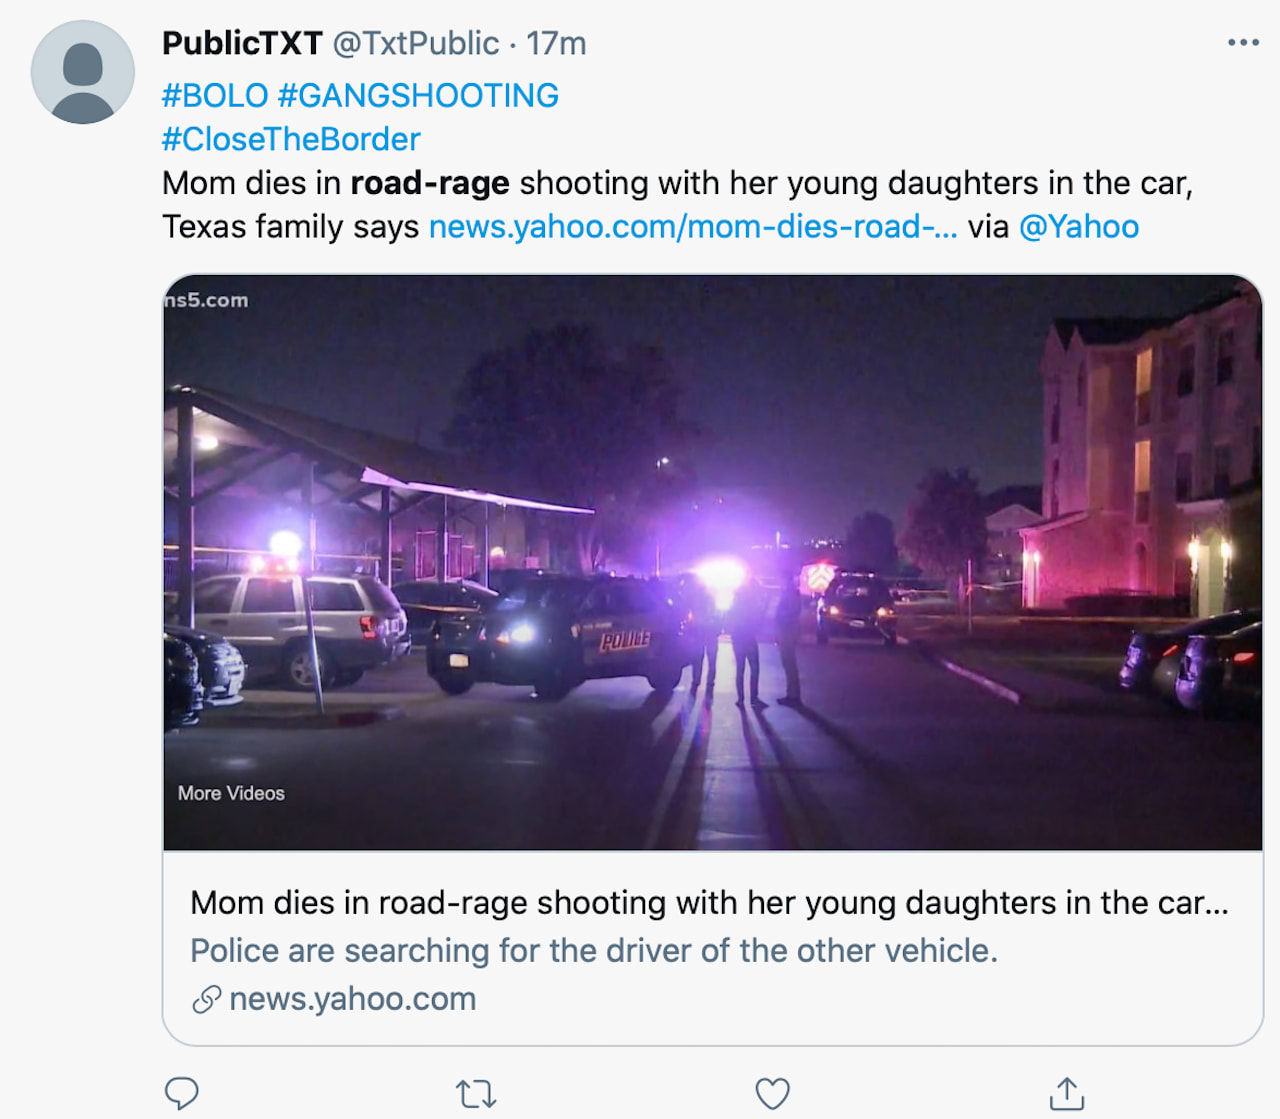The image size is (1280, 1119).
Task: Visit the @Yahoo mention
Action: 1078,227
